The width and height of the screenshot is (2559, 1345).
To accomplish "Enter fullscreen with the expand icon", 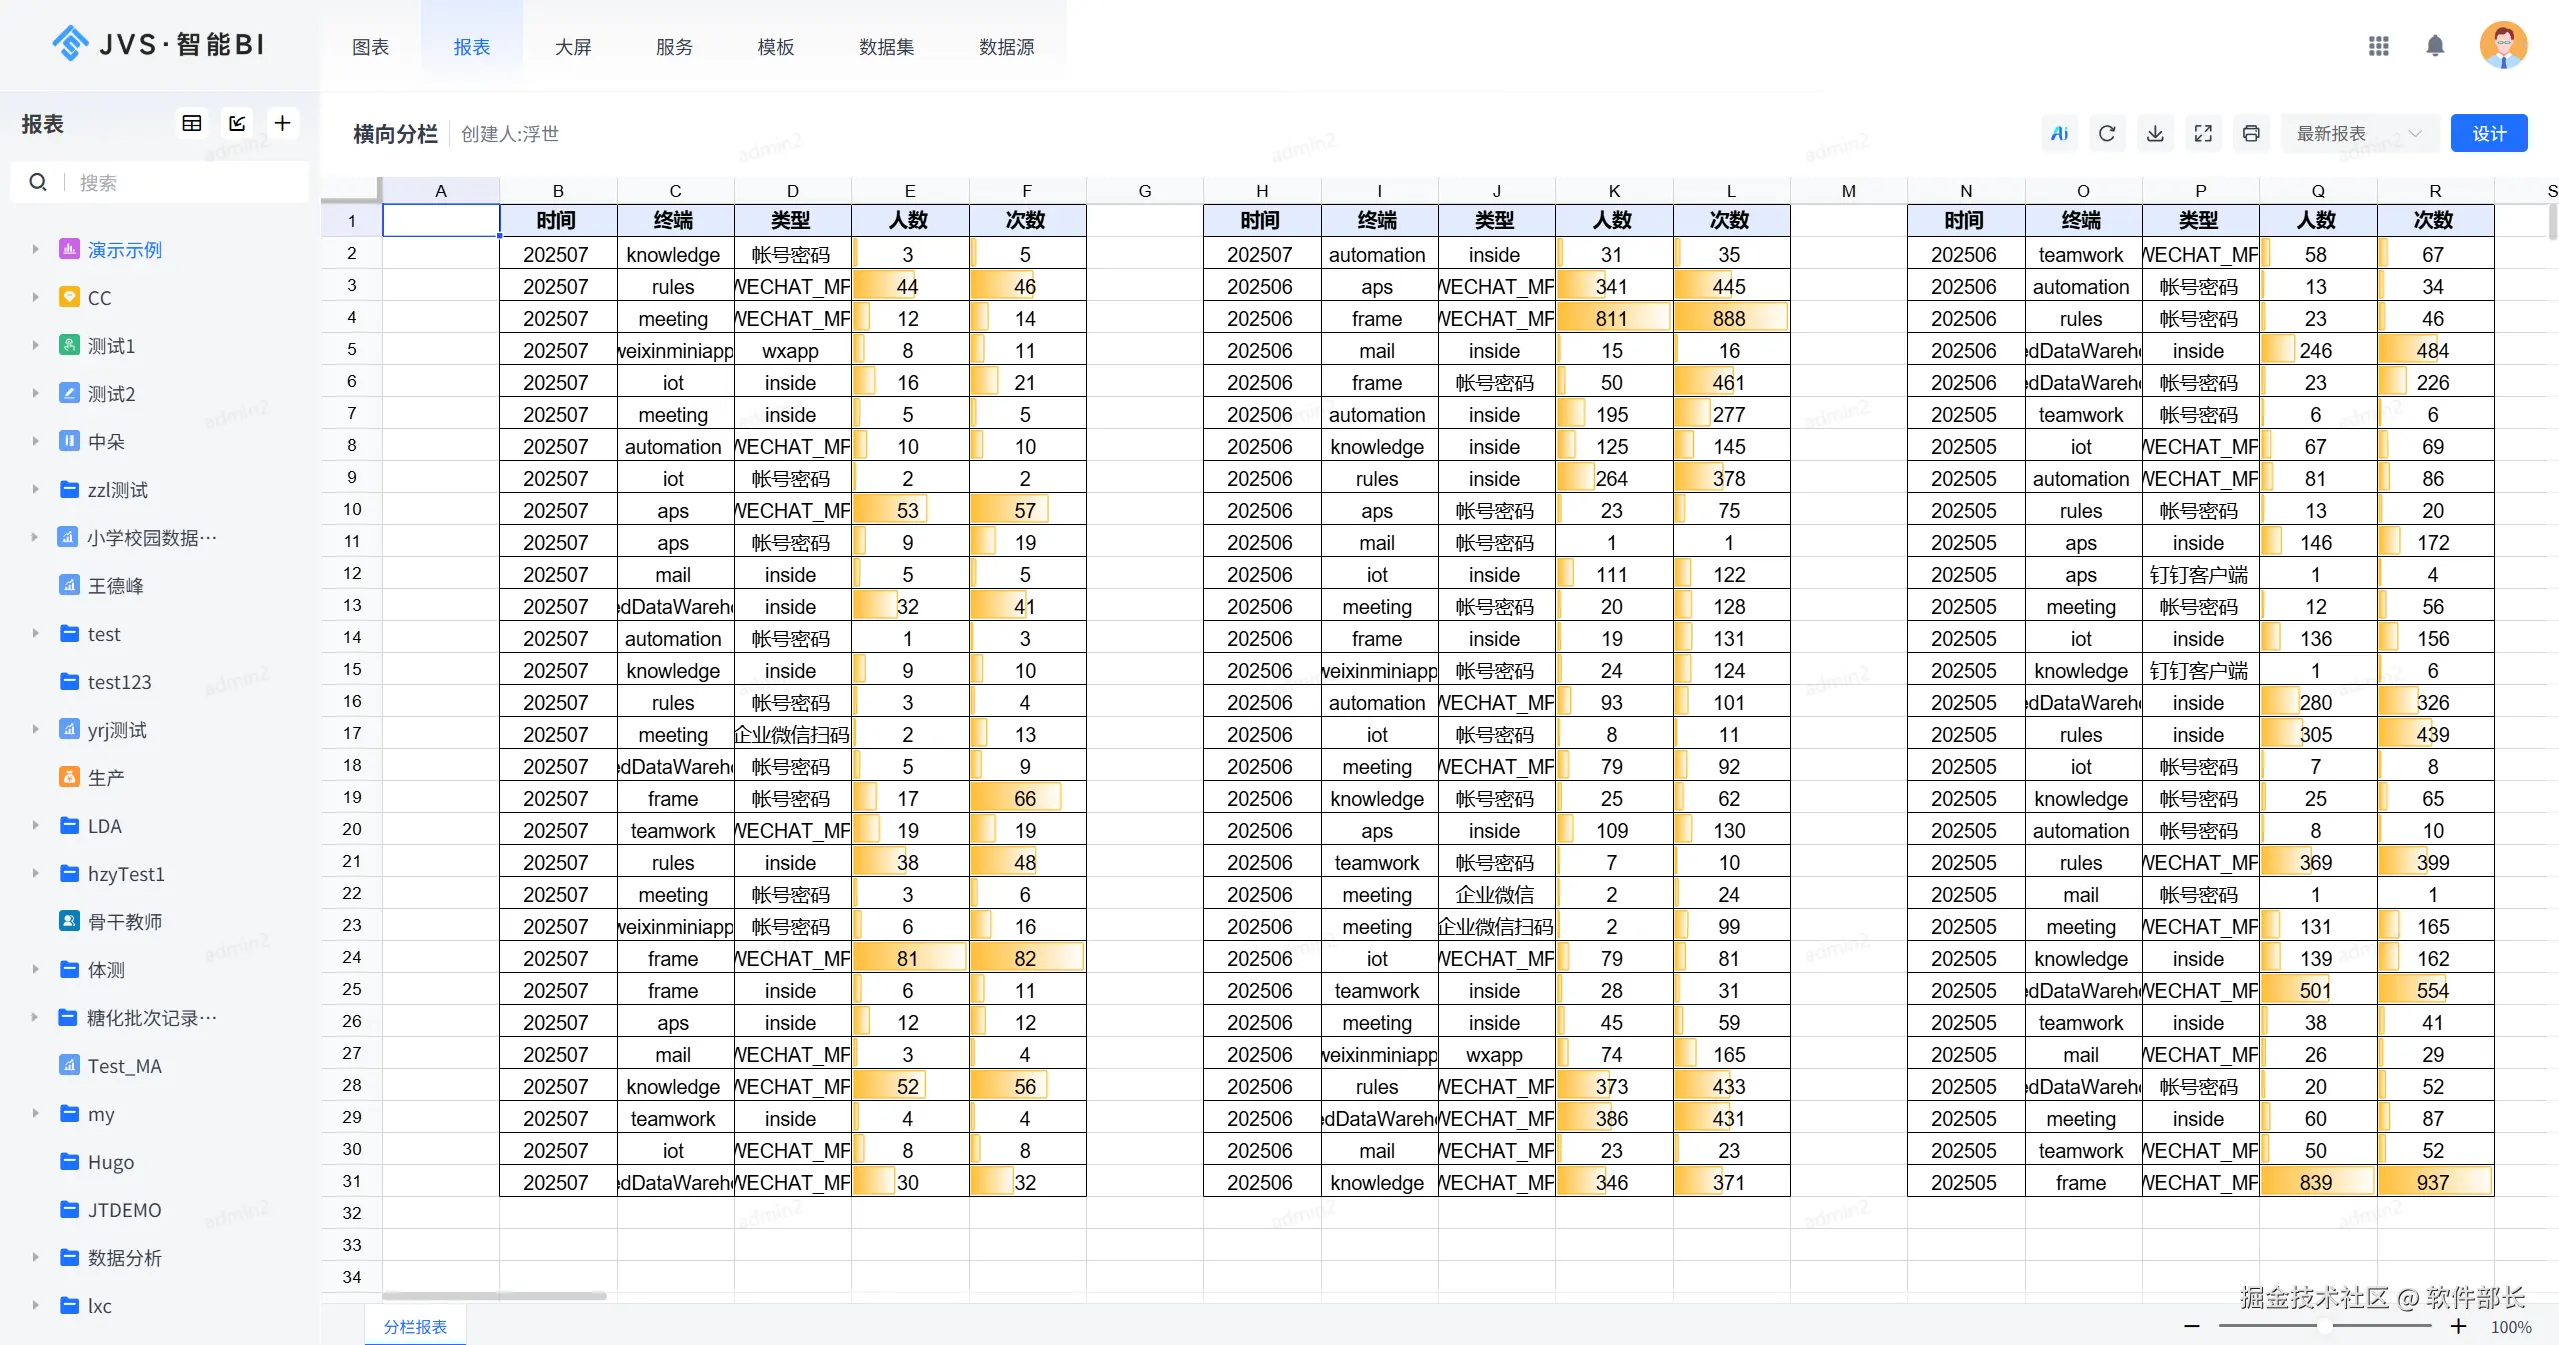I will click(2203, 133).
